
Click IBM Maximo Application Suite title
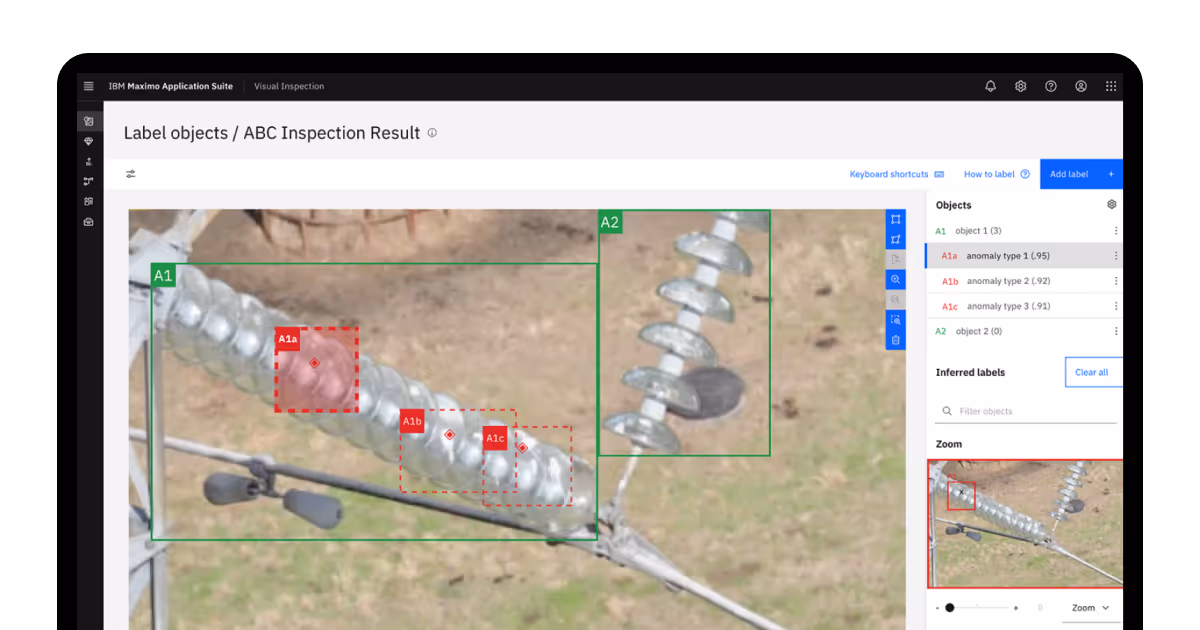point(170,86)
